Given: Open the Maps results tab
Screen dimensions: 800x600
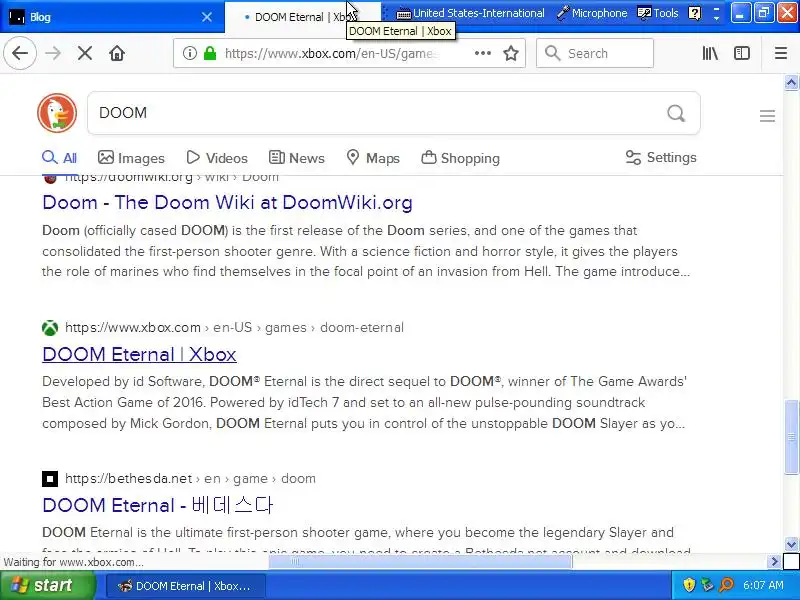Looking at the screenshot, I should 372,158.
